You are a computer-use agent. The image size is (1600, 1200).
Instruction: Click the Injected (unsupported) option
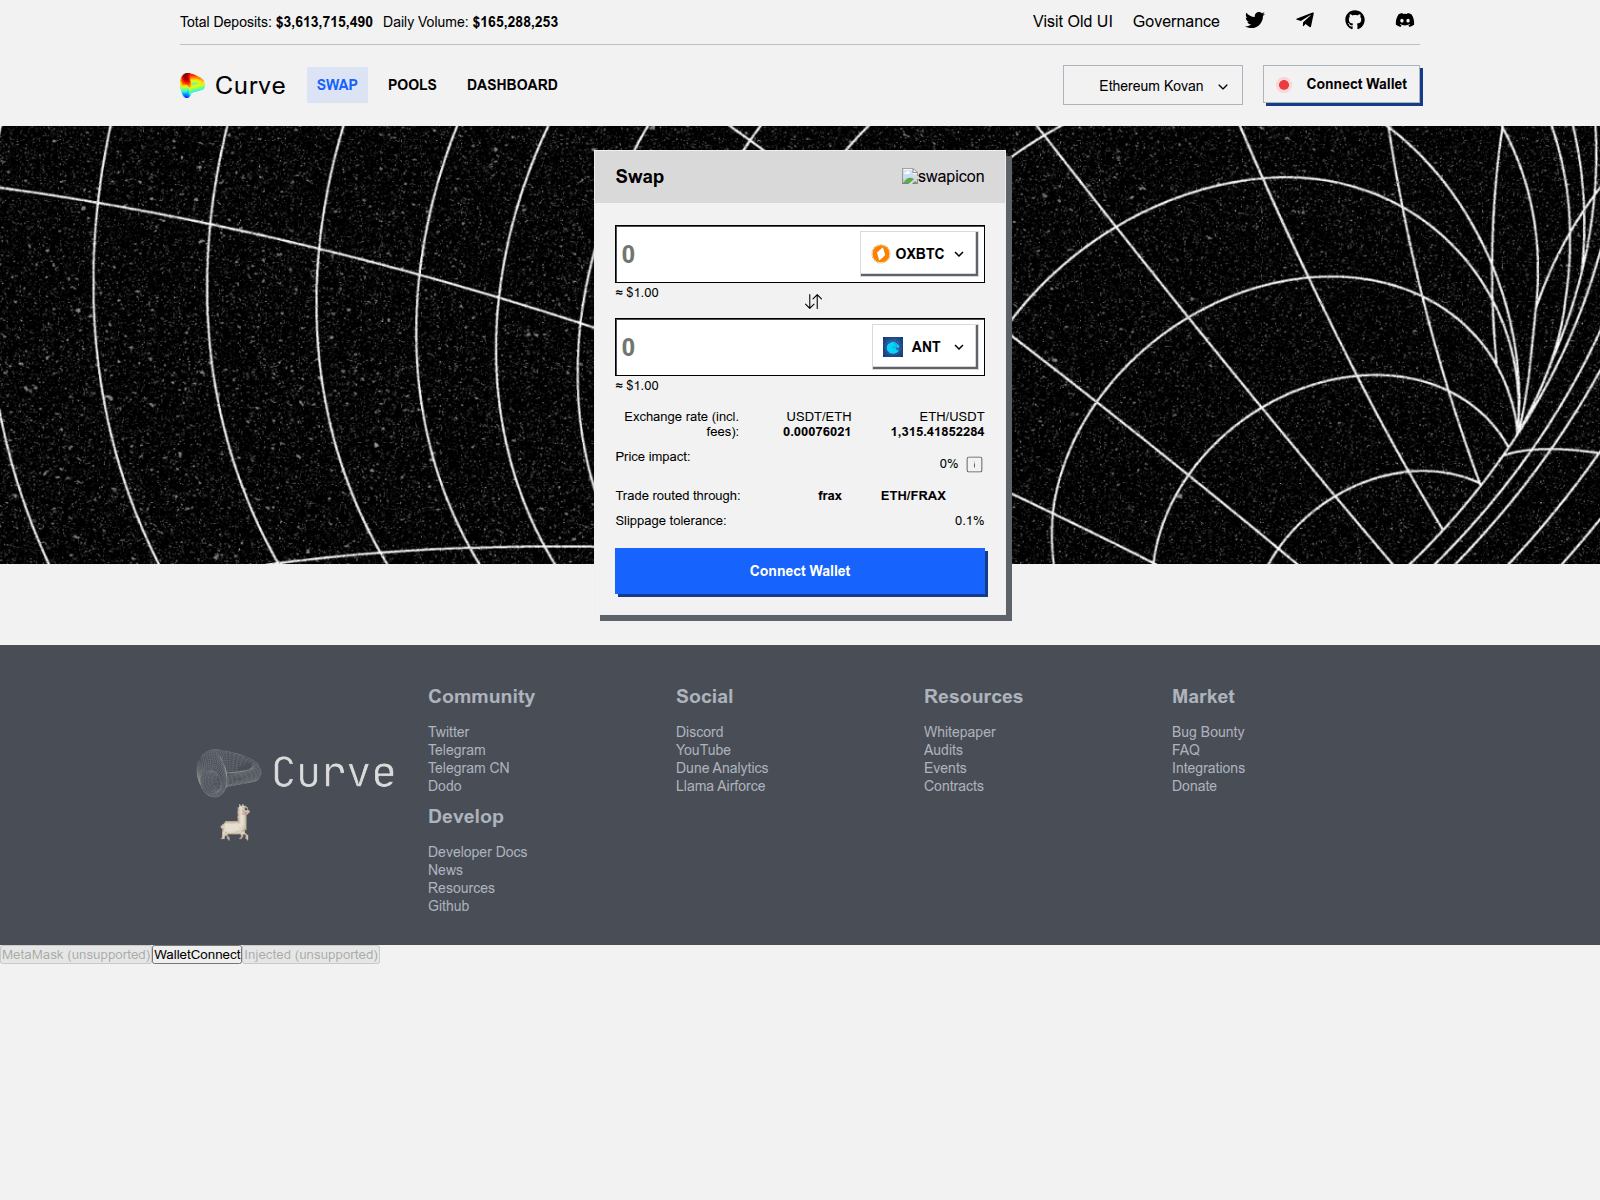pyautogui.click(x=311, y=955)
